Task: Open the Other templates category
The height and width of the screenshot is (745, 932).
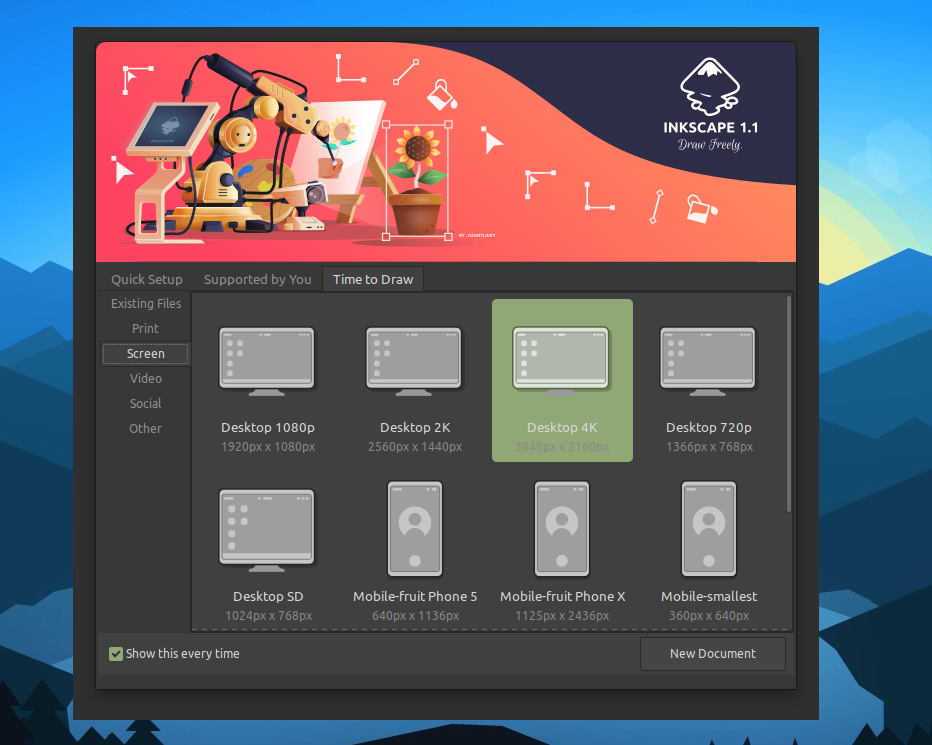Action: [146, 429]
